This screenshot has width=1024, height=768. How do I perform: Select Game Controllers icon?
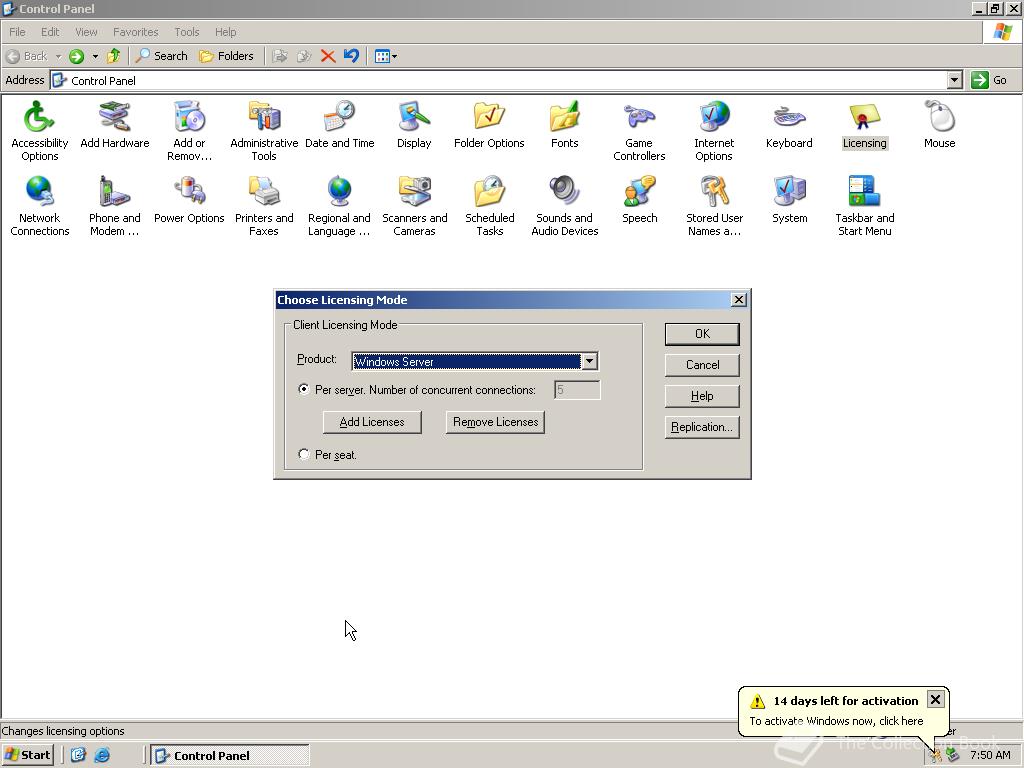[639, 130]
